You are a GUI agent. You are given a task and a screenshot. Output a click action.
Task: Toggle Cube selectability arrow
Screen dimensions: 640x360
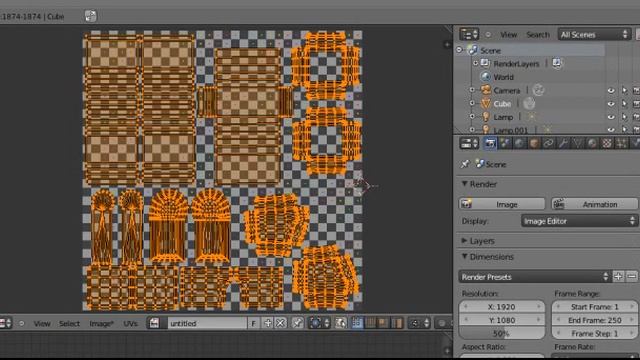pos(624,104)
